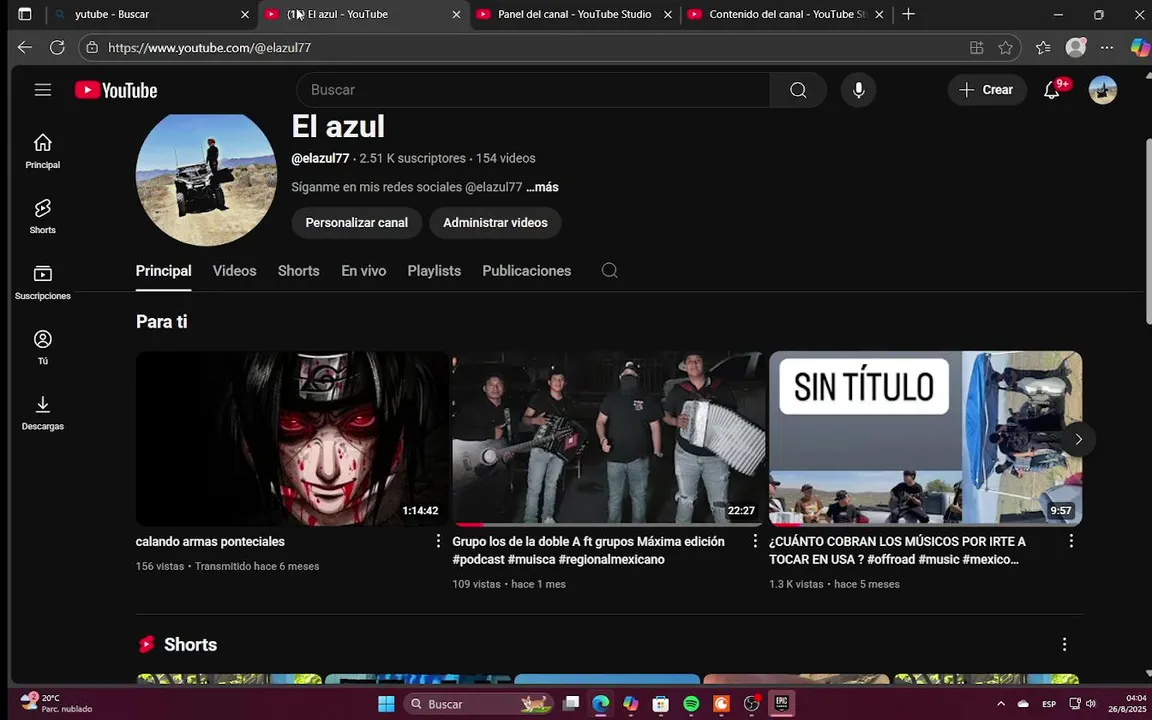The width and height of the screenshot is (1152, 720).
Task: Reload the page with refresh icon
Action: click(57, 47)
